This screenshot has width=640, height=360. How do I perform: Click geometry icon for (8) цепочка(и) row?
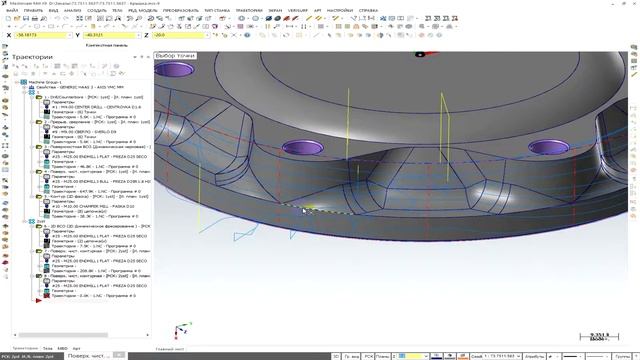click(47, 211)
